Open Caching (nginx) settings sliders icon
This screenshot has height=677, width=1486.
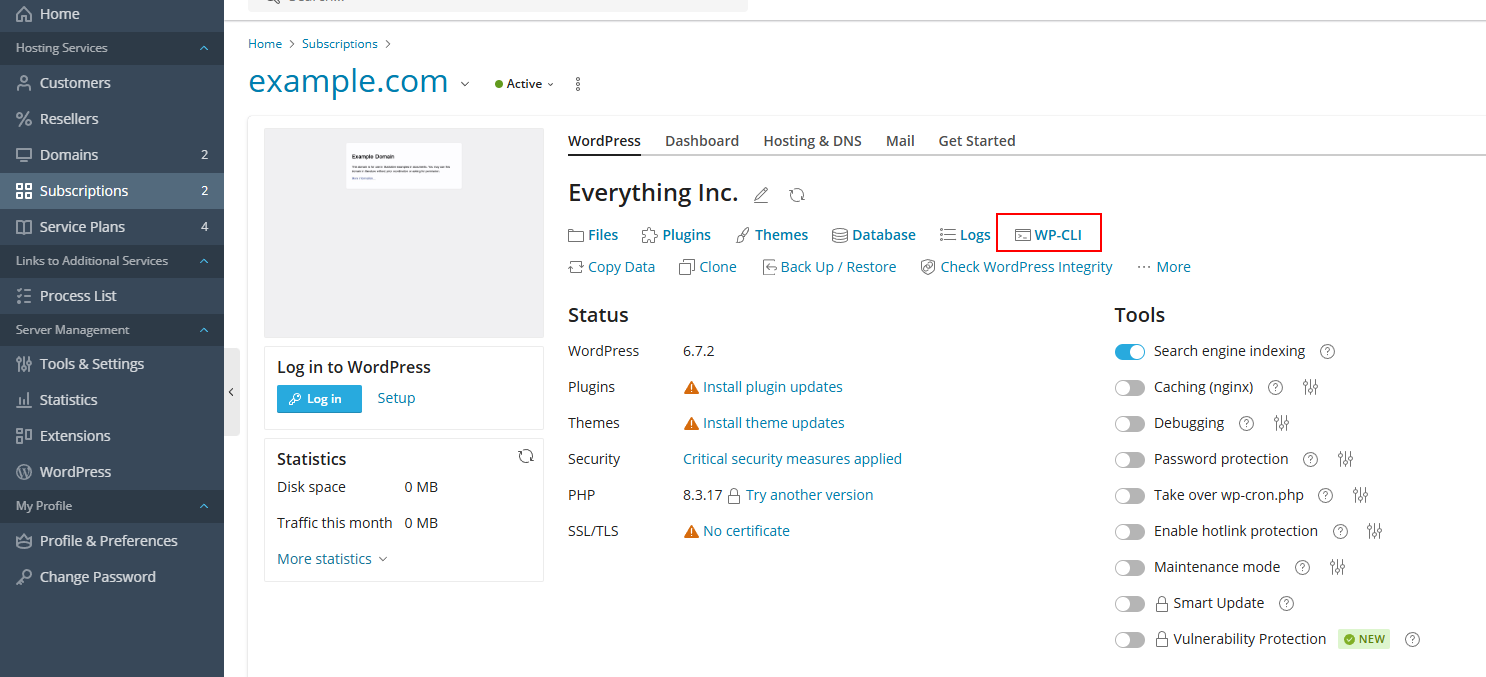point(1311,387)
